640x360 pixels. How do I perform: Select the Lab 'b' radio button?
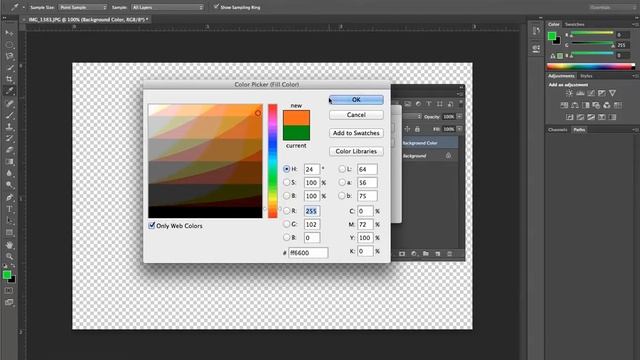pyautogui.click(x=342, y=196)
